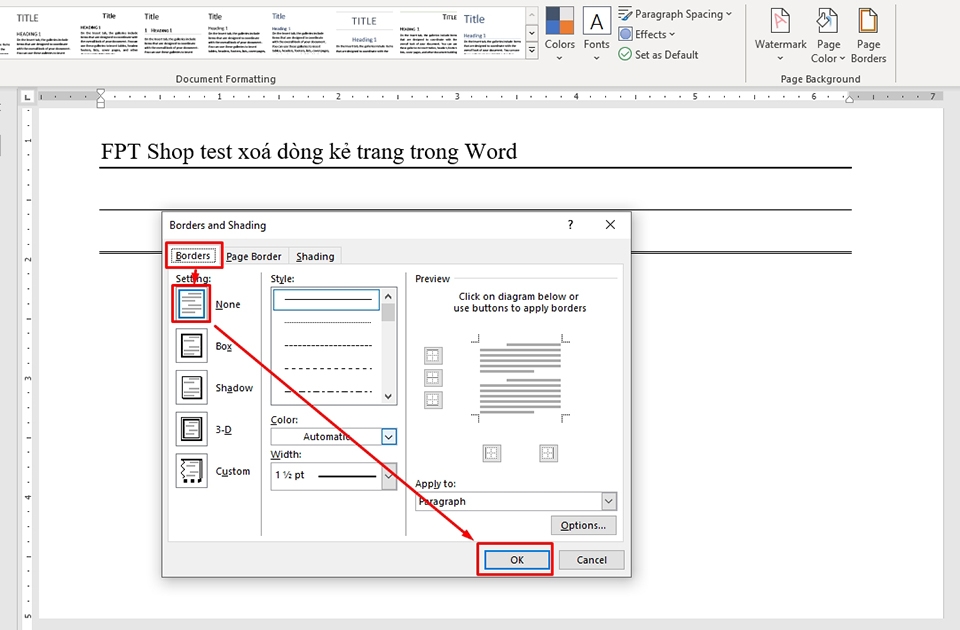Click the tab selector at ruler corner
The height and width of the screenshot is (630, 960).
[x=27, y=97]
